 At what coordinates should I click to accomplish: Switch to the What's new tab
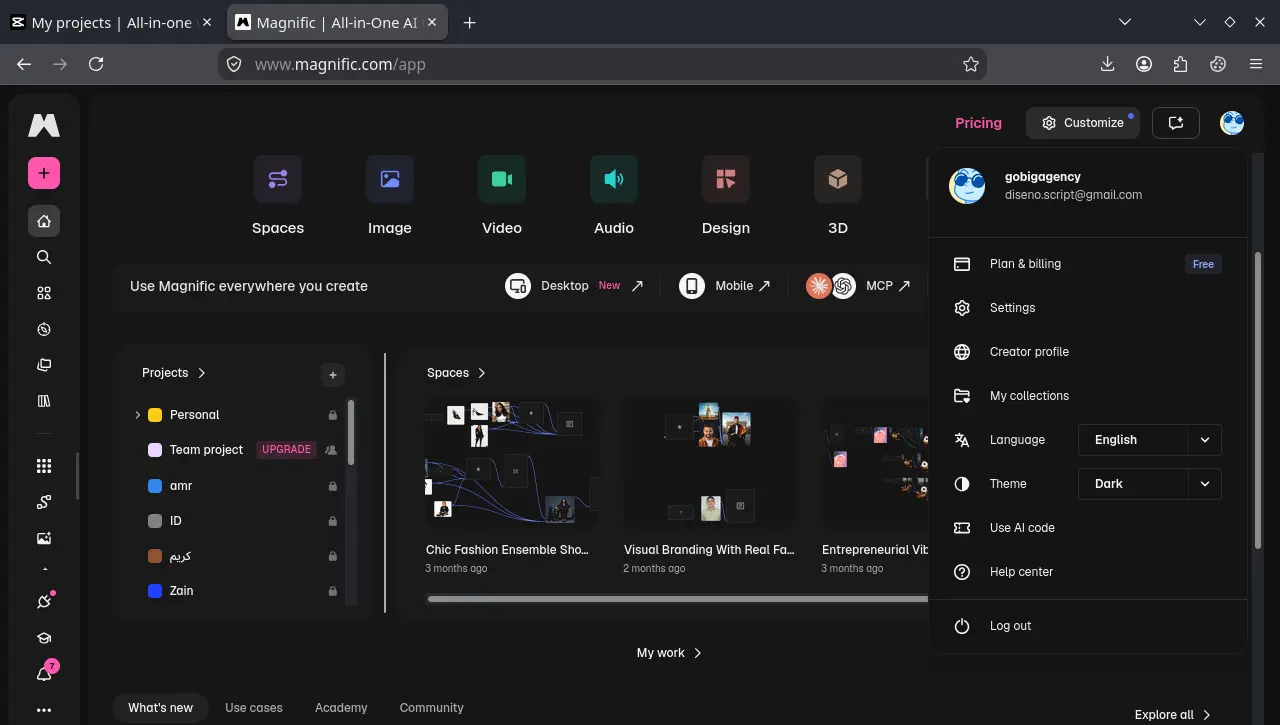coord(160,708)
